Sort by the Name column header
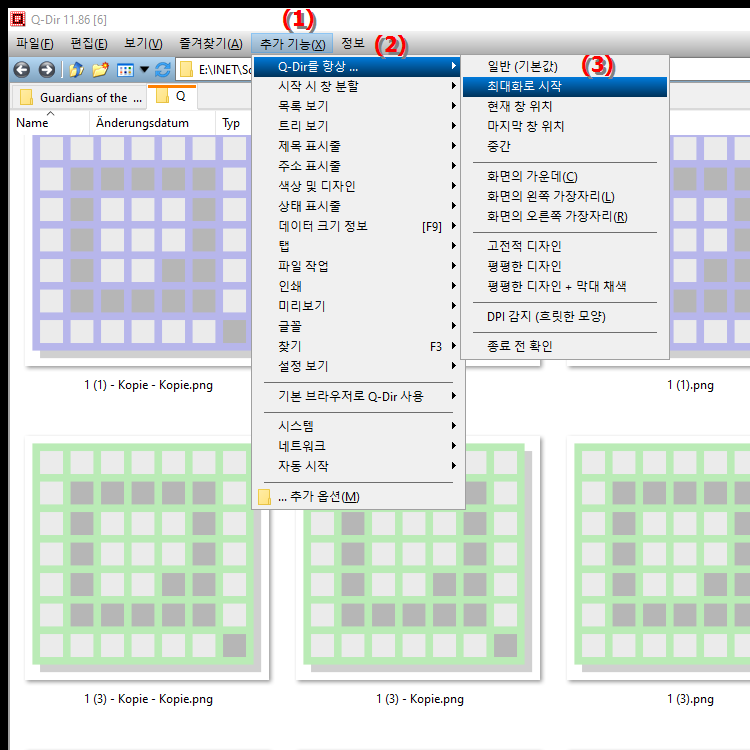Screen dimensions: 750x750 click(50, 123)
